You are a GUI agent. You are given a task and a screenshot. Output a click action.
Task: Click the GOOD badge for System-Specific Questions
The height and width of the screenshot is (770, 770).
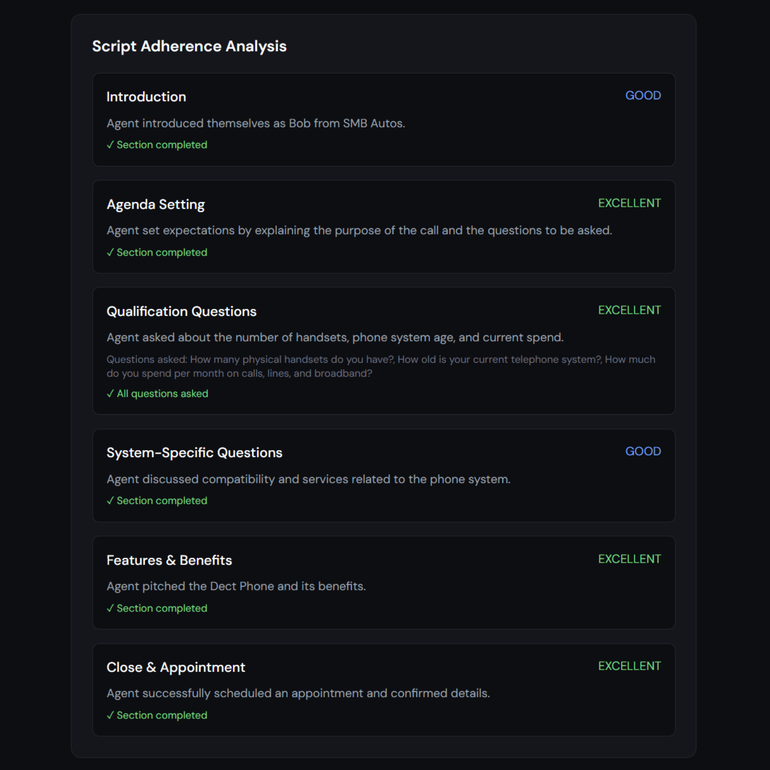coord(642,452)
